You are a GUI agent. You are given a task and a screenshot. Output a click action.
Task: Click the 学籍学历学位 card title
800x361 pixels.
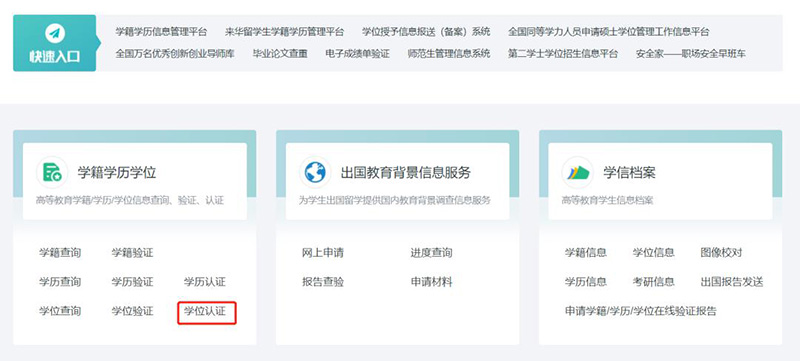pos(117,173)
